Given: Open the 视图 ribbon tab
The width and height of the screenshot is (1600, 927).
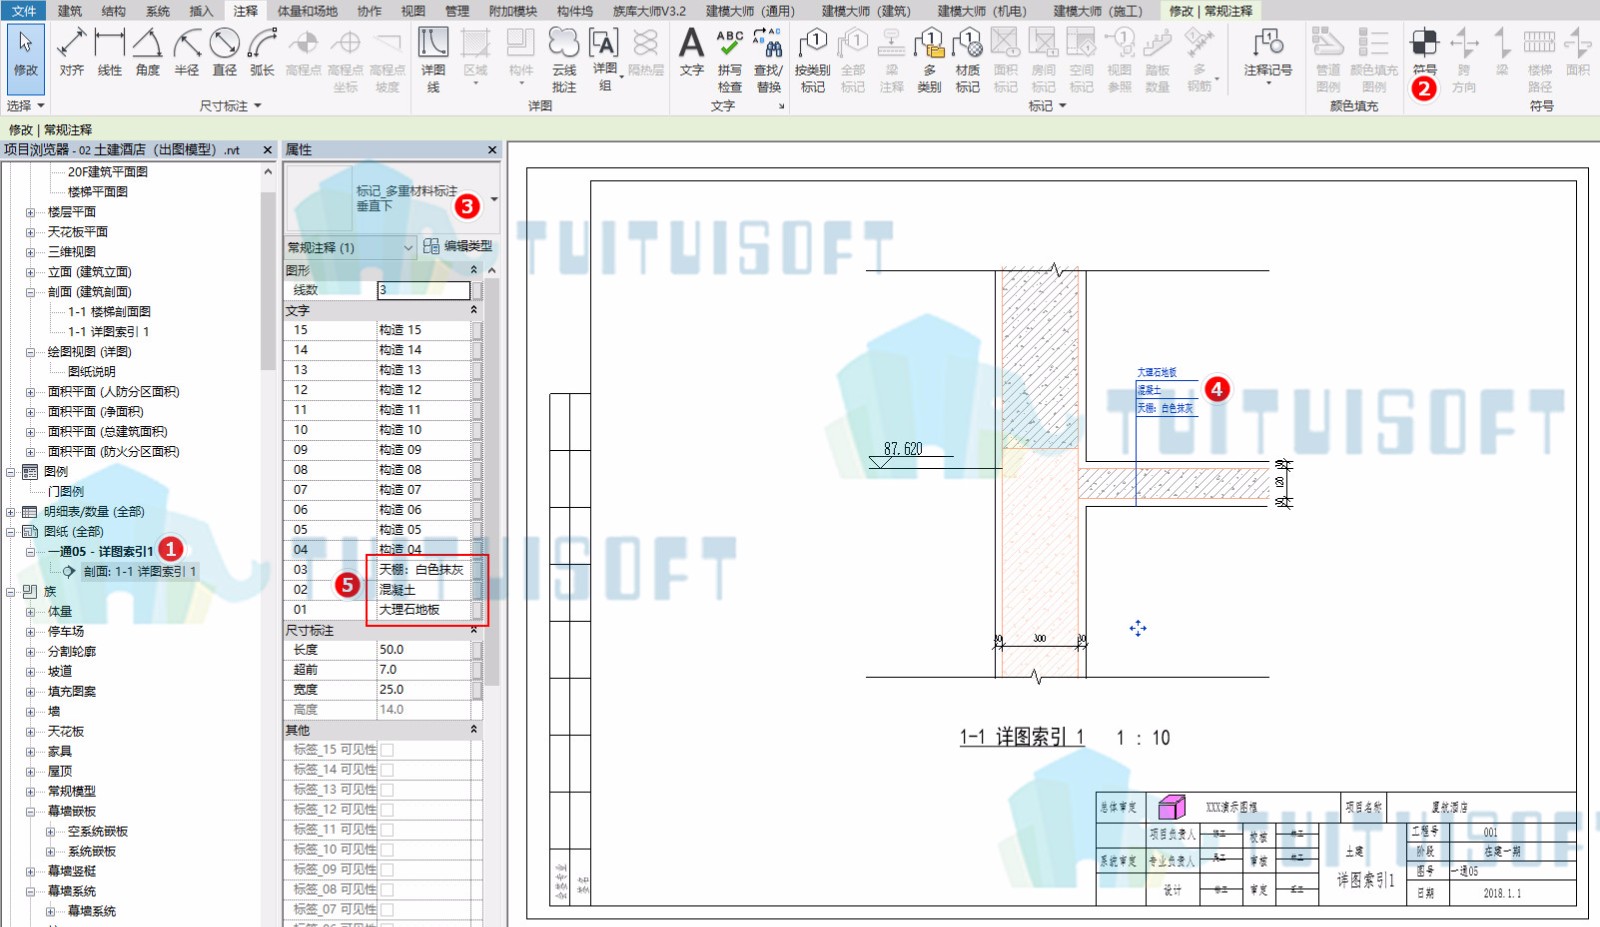Looking at the screenshot, I should 413,11.
